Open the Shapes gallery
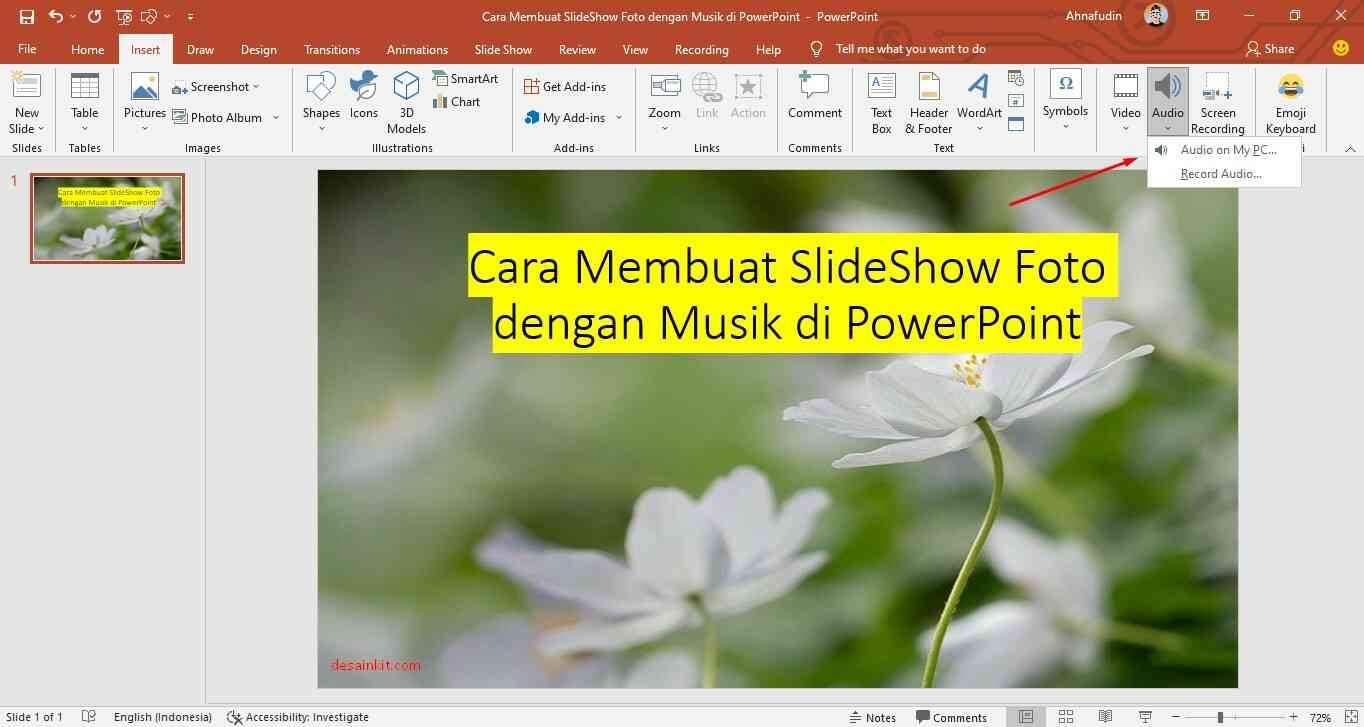Viewport: 1364px width, 727px height. (x=321, y=103)
